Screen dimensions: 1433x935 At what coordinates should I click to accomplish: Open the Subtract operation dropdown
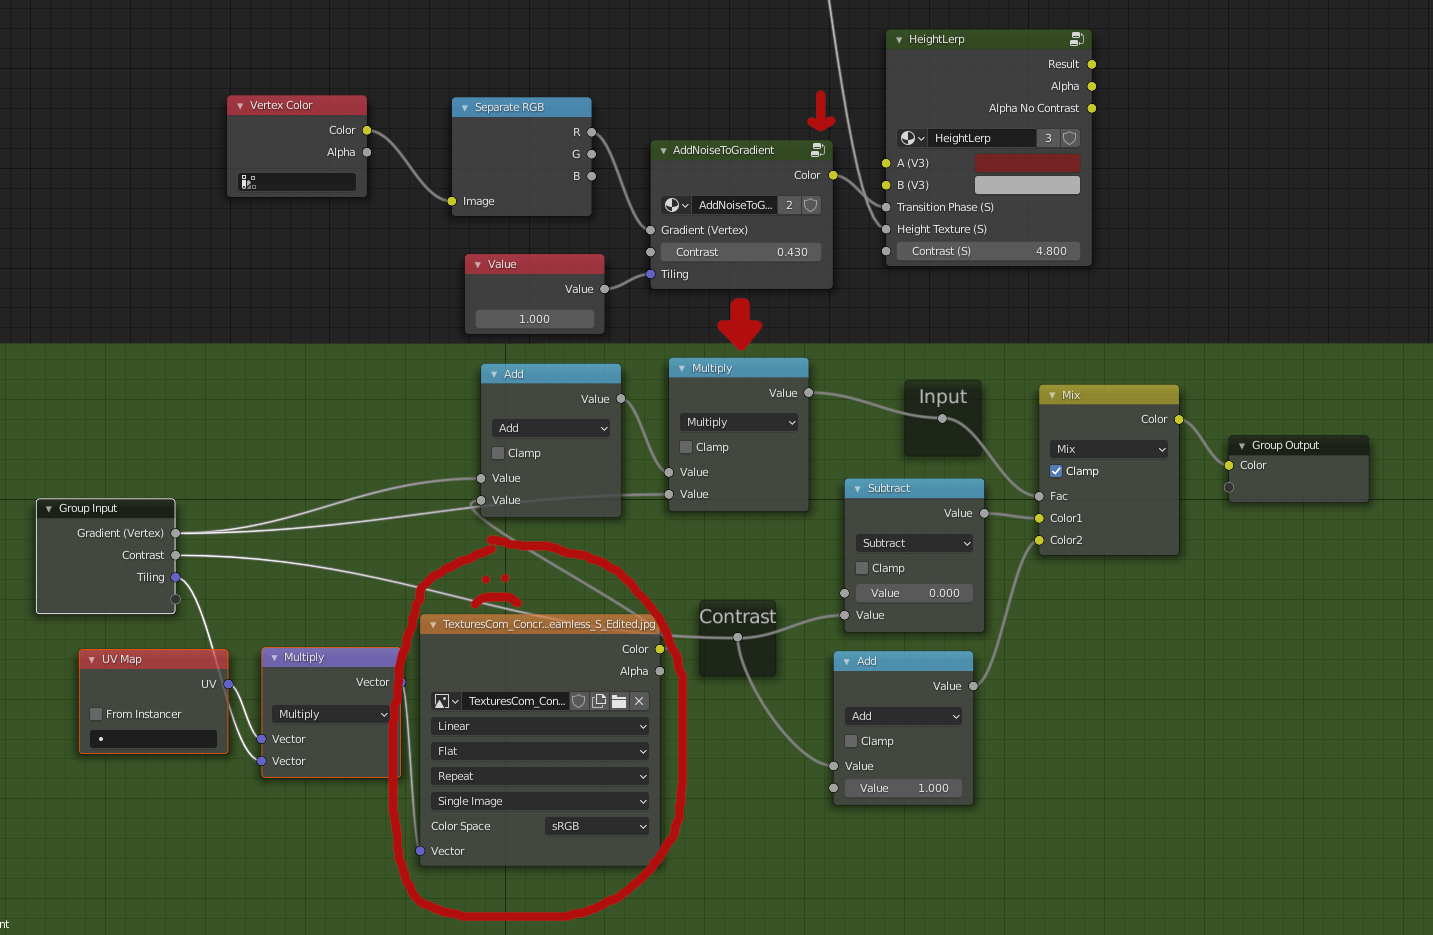pyautogui.click(x=914, y=543)
